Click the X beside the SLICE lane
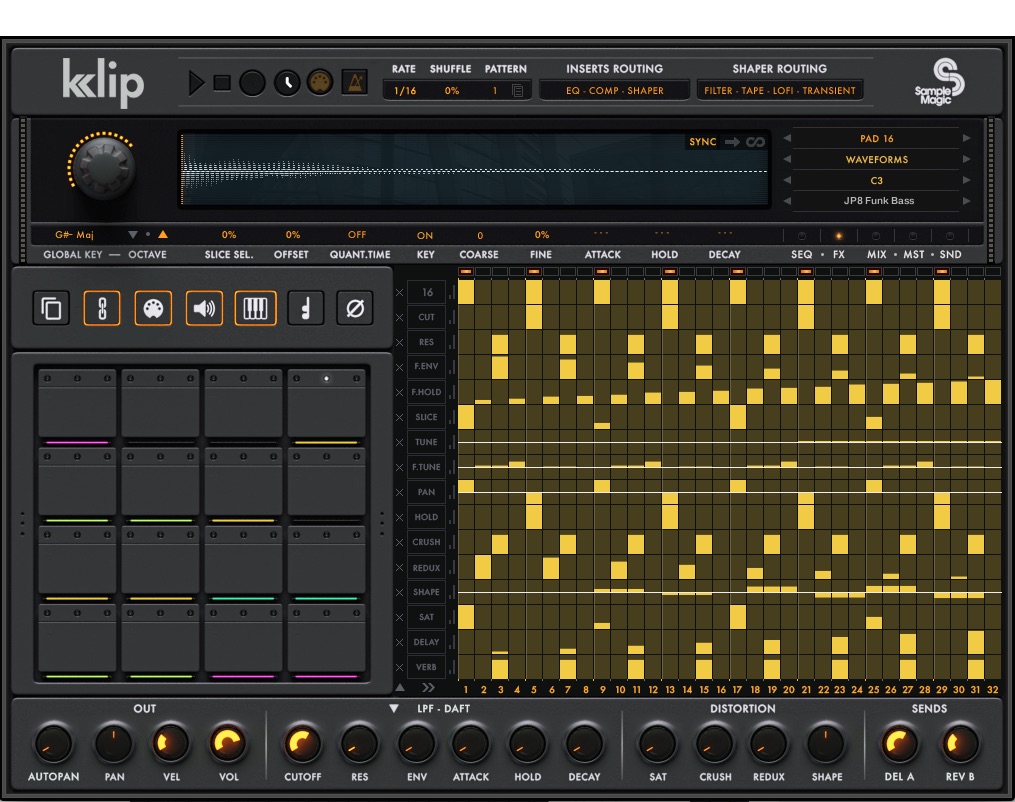This screenshot has height=802, width=1015. click(x=399, y=418)
